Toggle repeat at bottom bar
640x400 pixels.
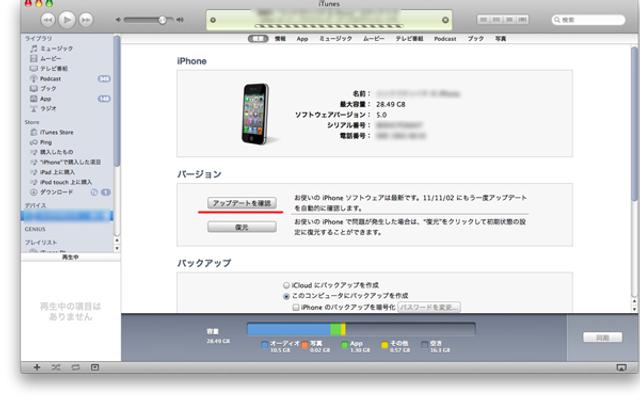pos(76,367)
